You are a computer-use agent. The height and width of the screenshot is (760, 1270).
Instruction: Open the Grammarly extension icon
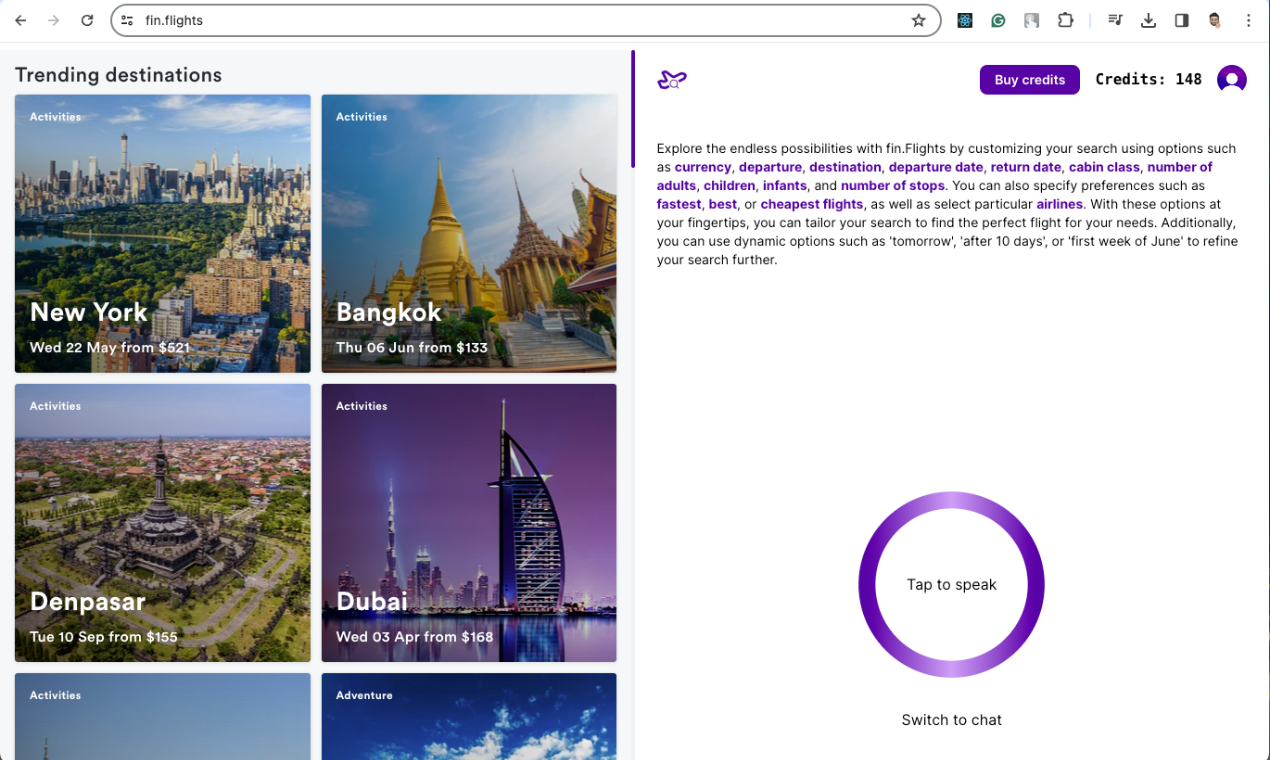[998, 20]
